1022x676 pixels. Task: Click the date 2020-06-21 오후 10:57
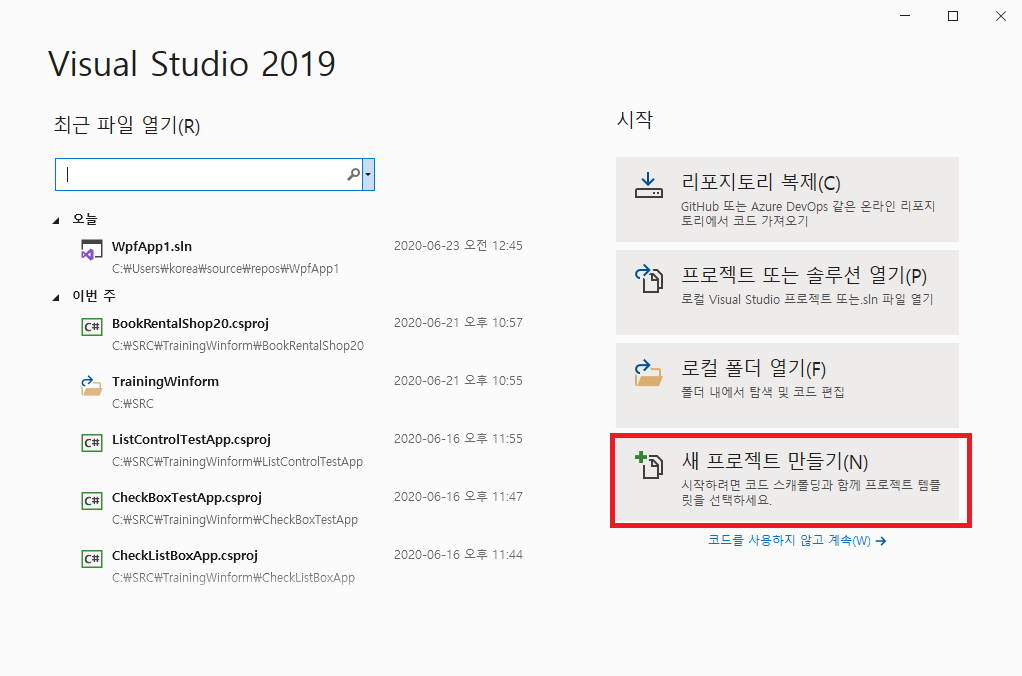pos(458,323)
